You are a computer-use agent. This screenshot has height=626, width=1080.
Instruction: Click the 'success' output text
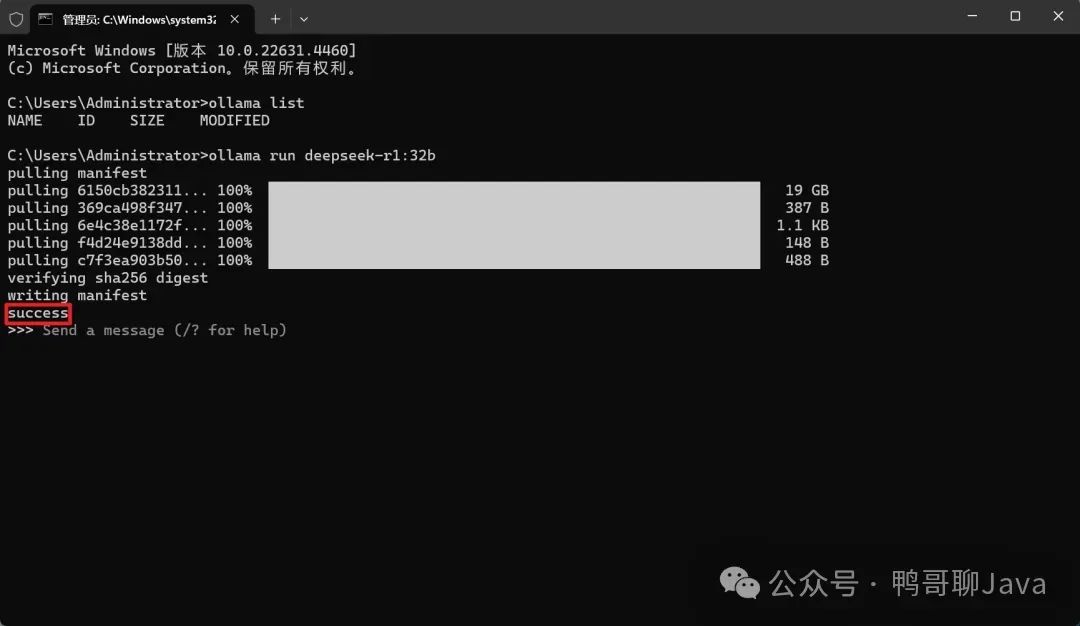point(38,313)
